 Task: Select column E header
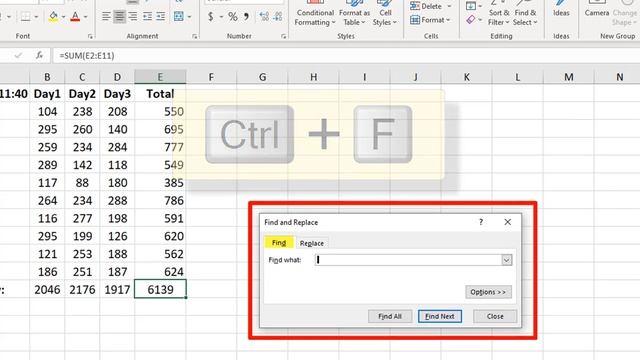[160, 77]
